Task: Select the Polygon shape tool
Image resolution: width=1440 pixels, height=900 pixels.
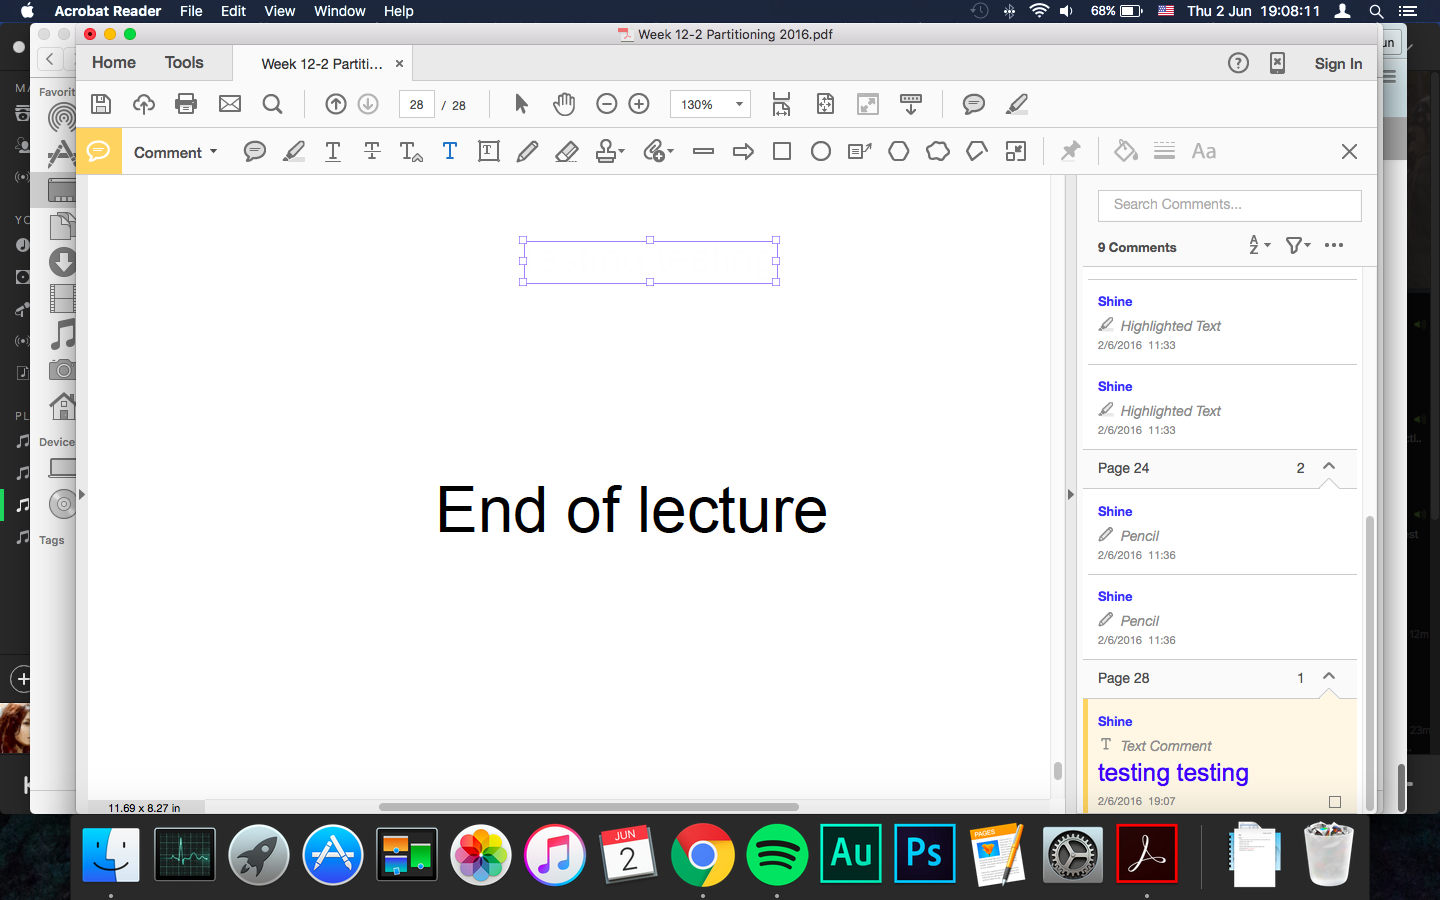Action: (899, 152)
